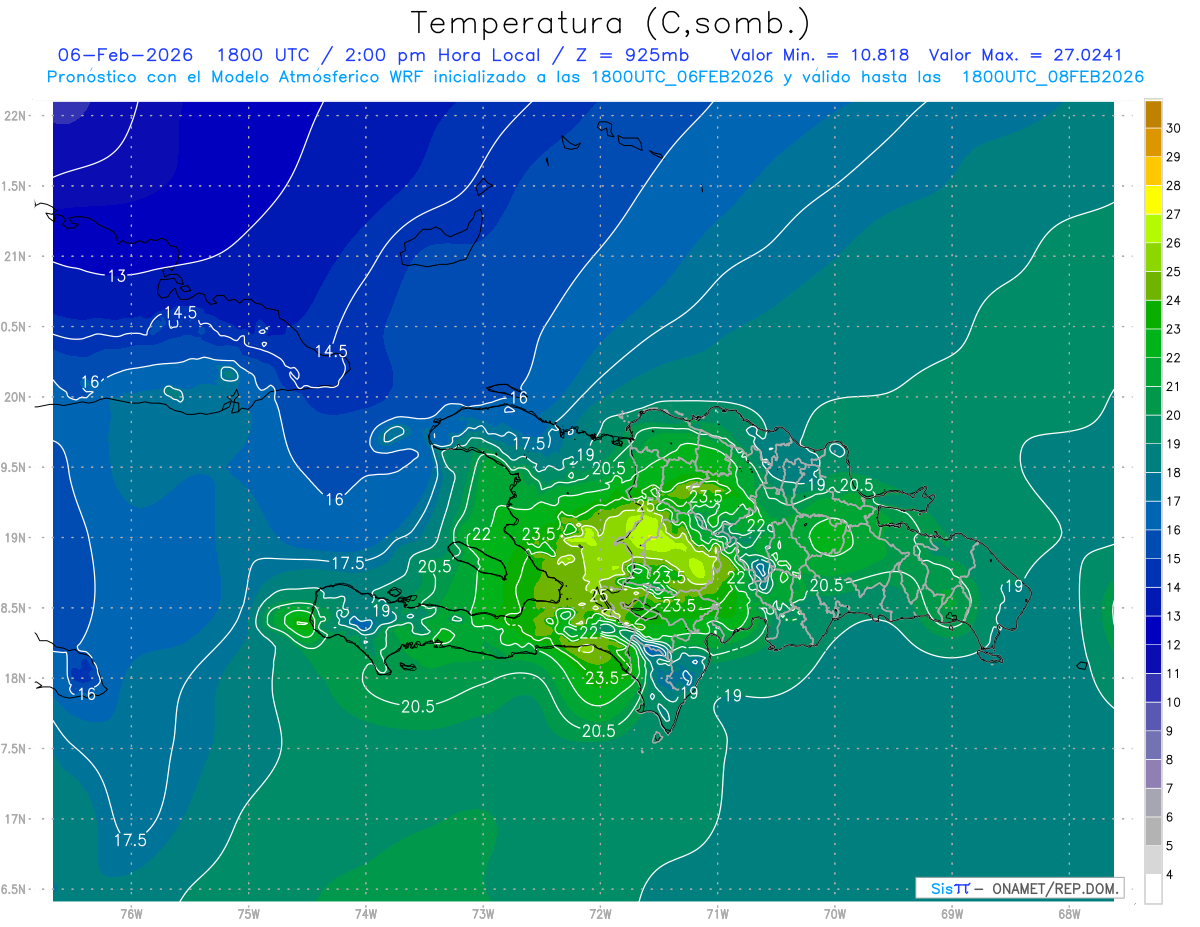Select the "Valor Min. = 10.818" text
The width and height of the screenshot is (1200, 927).
pyautogui.click(x=819, y=55)
